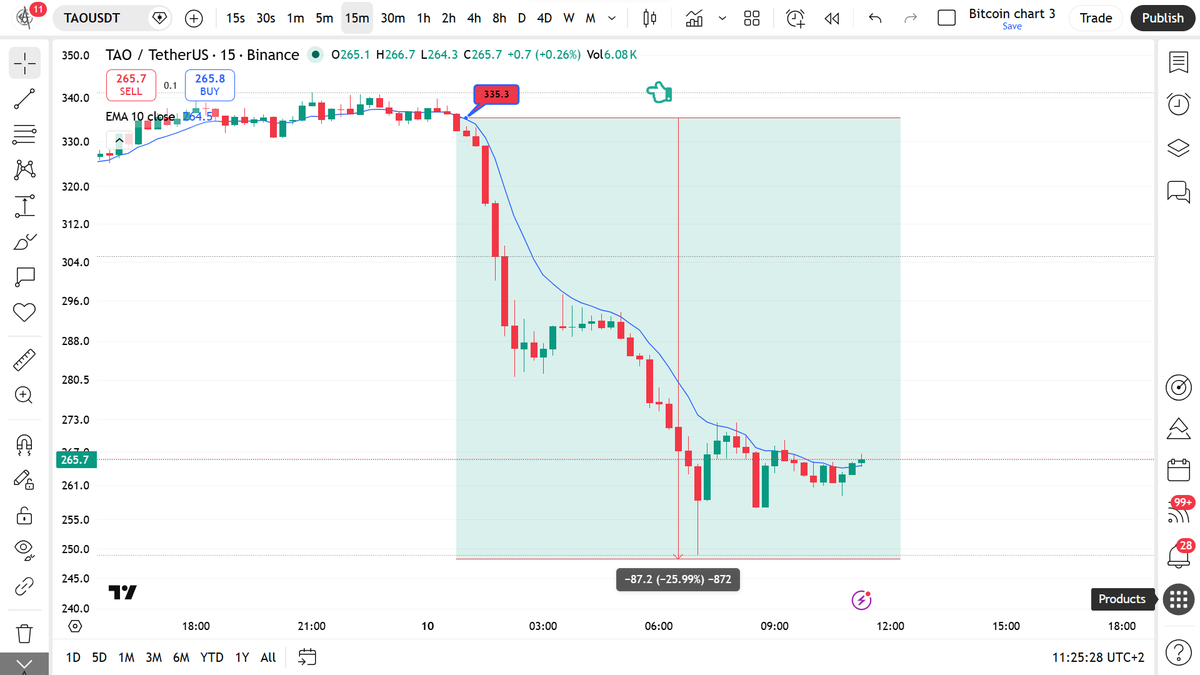Open the TAOUSDT symbol search field
This screenshot has width=1200, height=675.
113,18
